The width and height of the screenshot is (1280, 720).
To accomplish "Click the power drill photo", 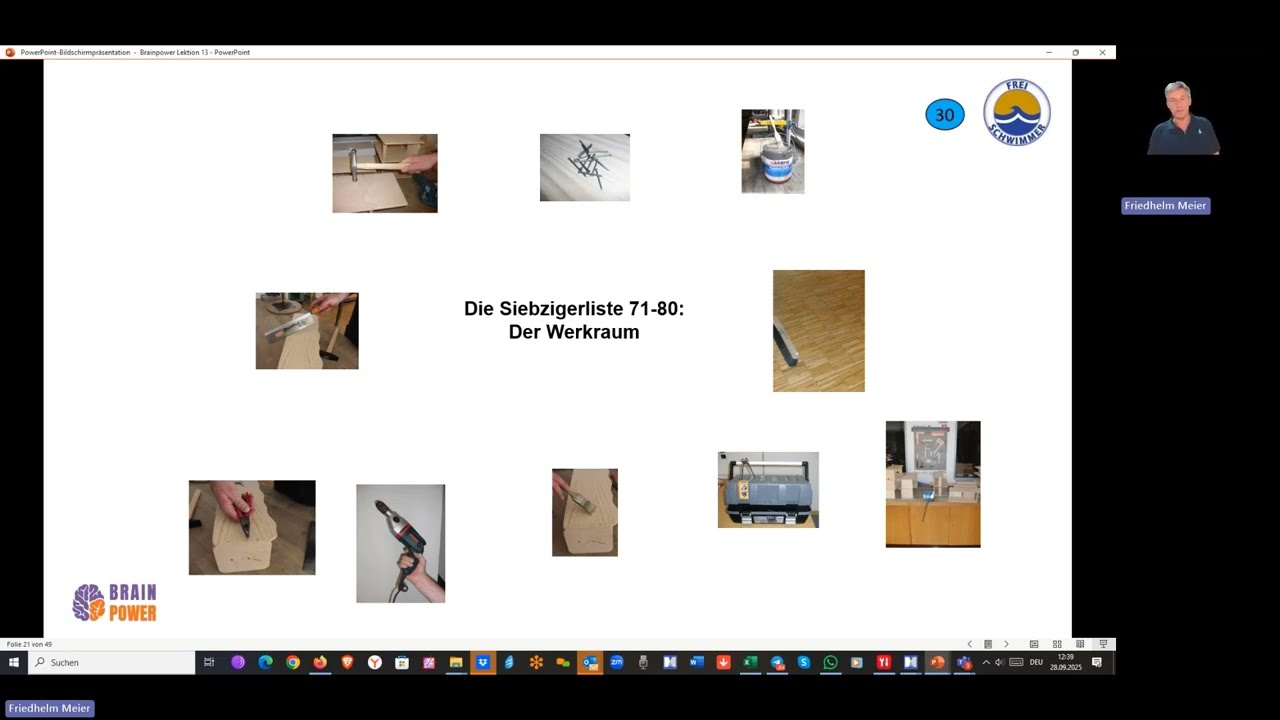I will pos(401,544).
